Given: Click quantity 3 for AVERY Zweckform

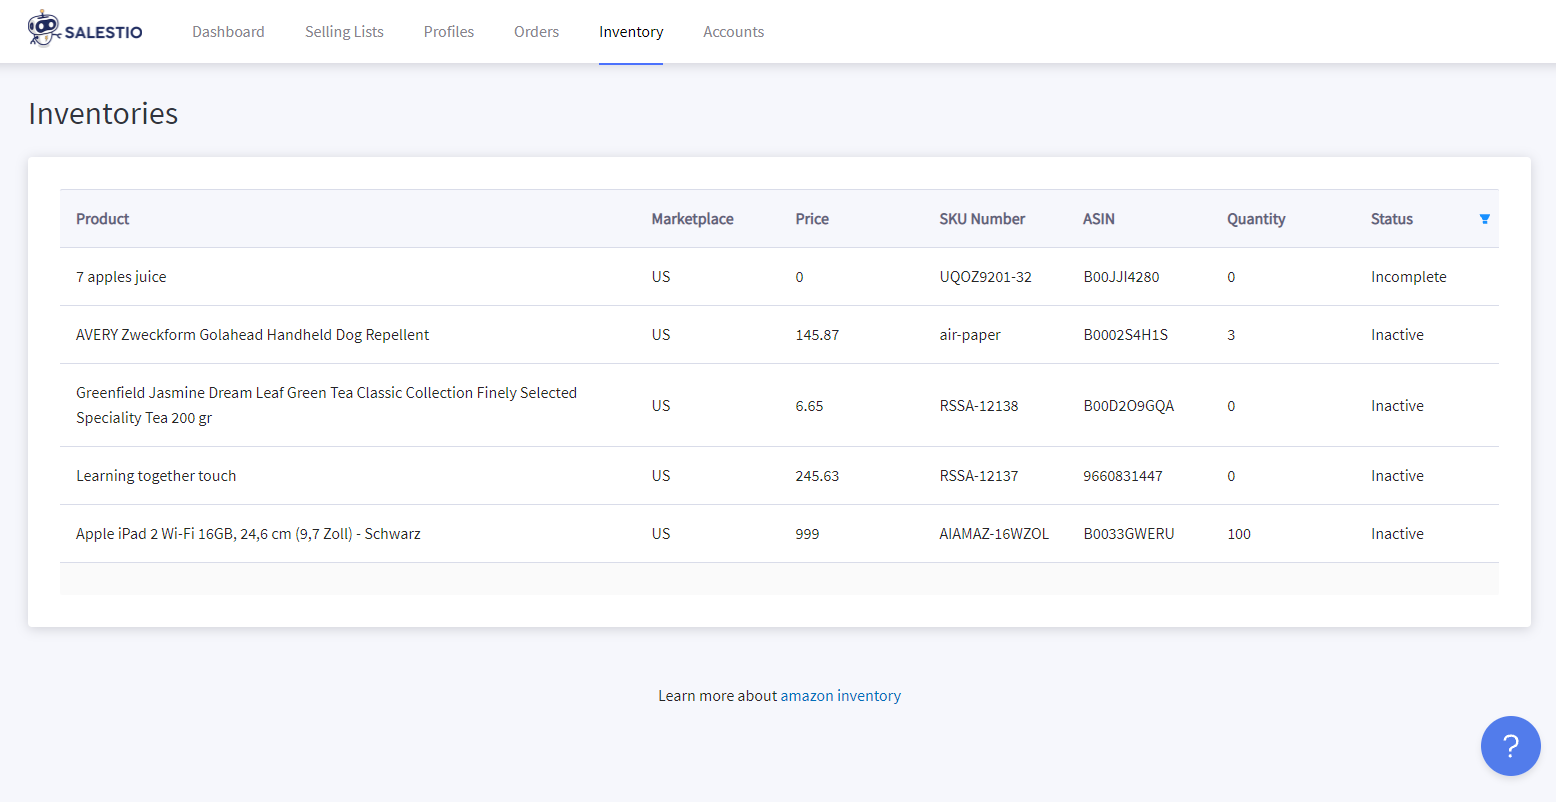Looking at the screenshot, I should (1231, 335).
